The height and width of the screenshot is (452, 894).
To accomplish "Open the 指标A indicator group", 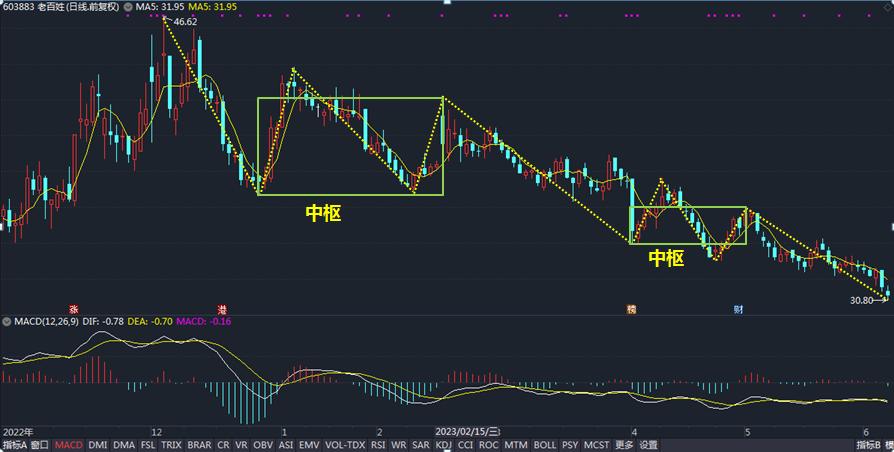I will tap(14, 445).
